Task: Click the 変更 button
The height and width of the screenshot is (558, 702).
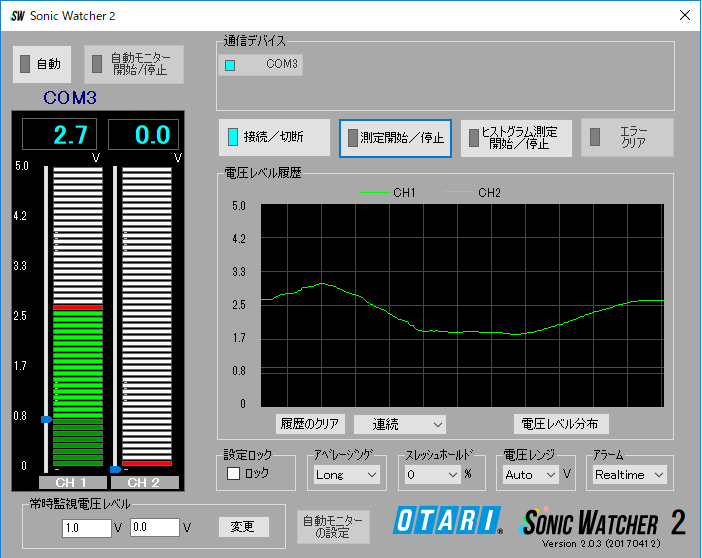Action: click(x=243, y=526)
